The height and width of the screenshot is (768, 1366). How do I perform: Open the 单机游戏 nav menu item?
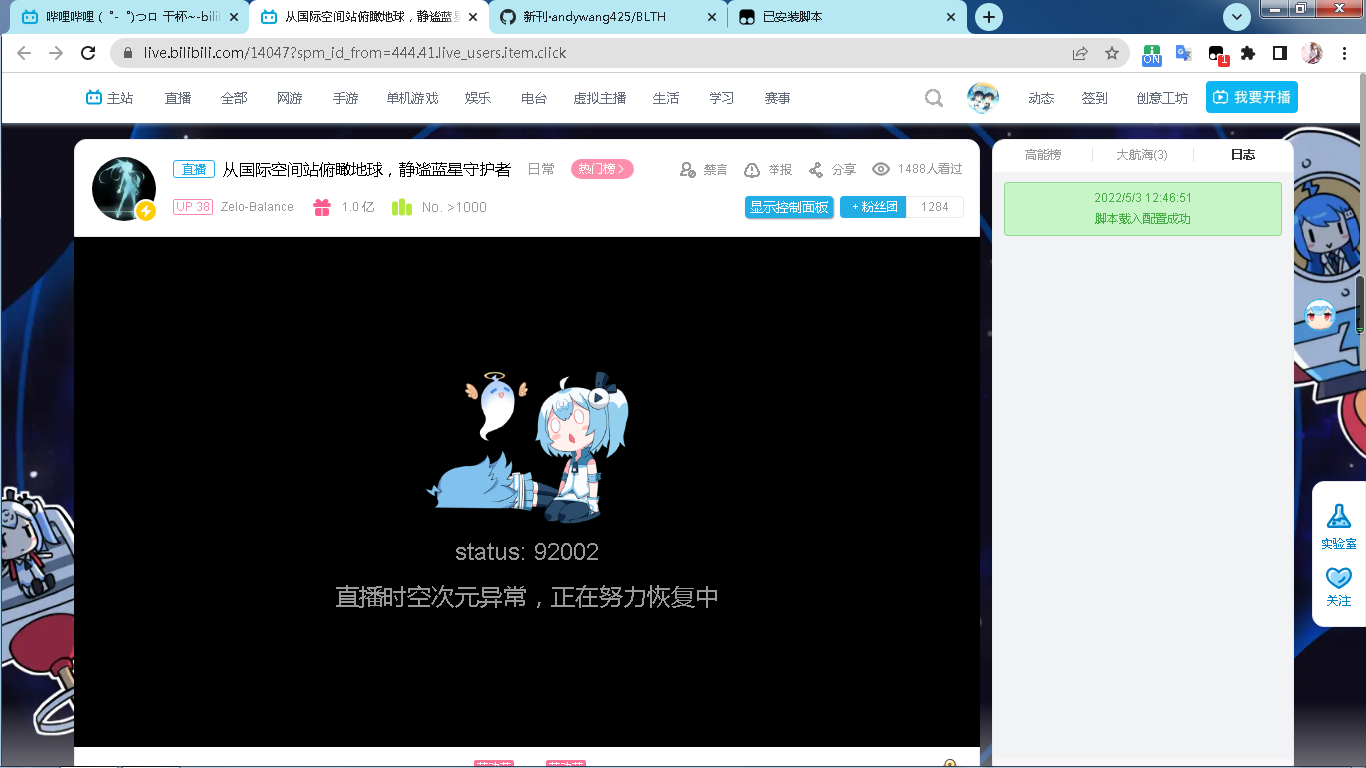tap(412, 98)
